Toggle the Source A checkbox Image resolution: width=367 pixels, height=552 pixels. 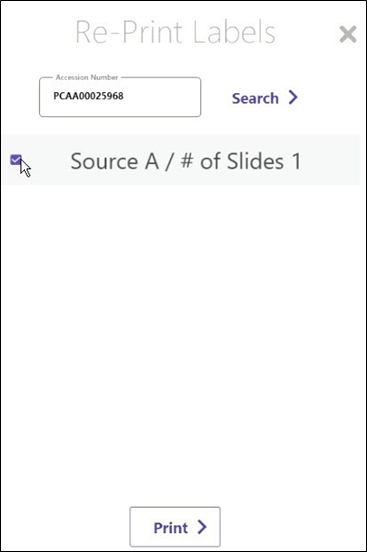(x=16, y=160)
